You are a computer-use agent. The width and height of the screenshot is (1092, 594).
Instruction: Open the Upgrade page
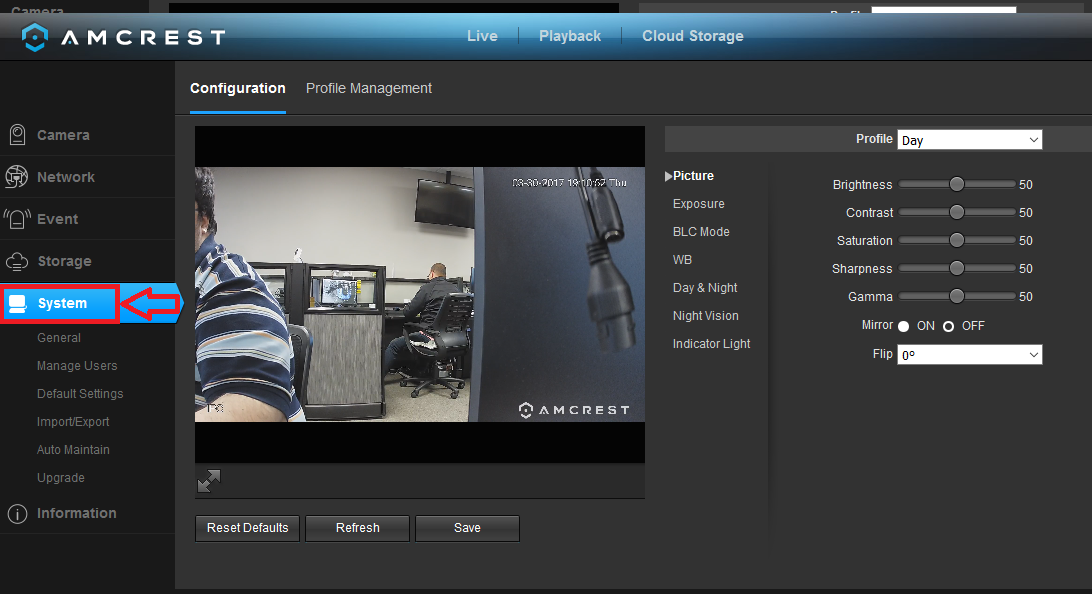(x=61, y=478)
